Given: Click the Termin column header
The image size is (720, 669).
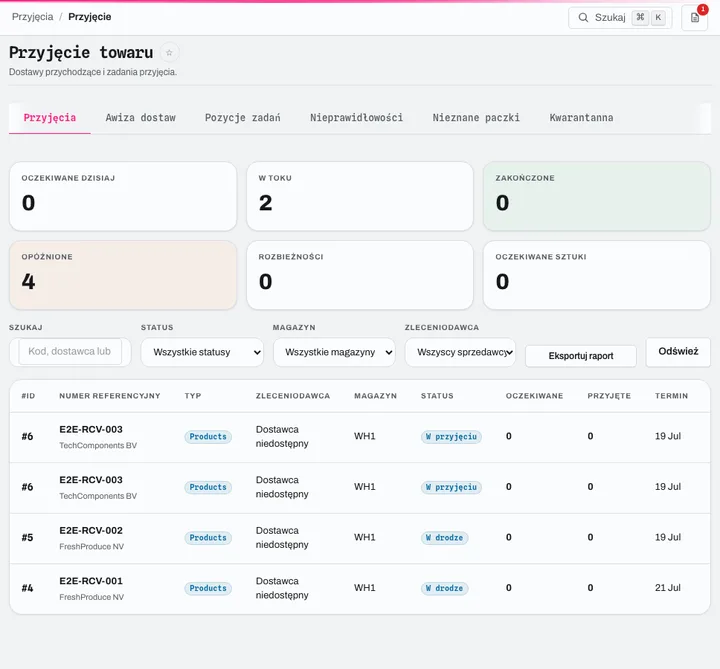Looking at the screenshot, I should [671, 396].
